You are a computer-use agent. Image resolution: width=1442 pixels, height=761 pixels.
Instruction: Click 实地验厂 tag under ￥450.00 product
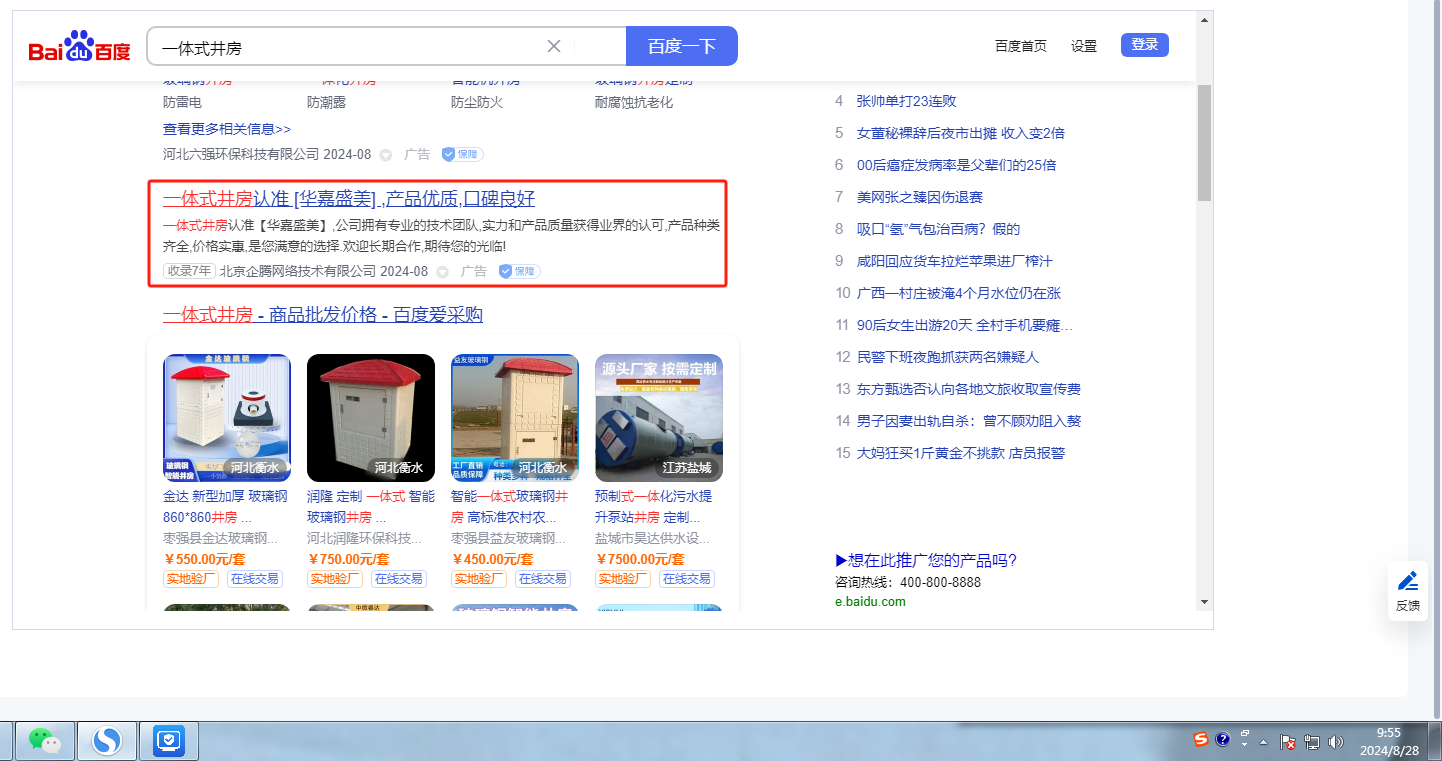pos(478,579)
